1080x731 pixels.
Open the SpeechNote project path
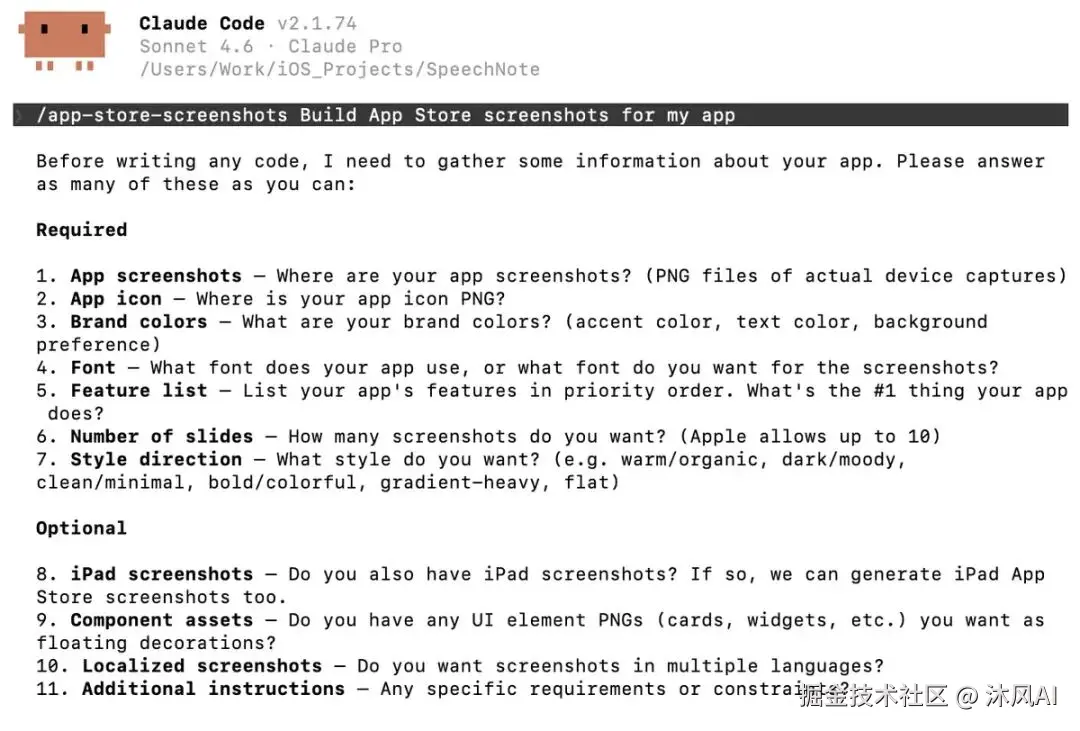[x=339, y=69]
